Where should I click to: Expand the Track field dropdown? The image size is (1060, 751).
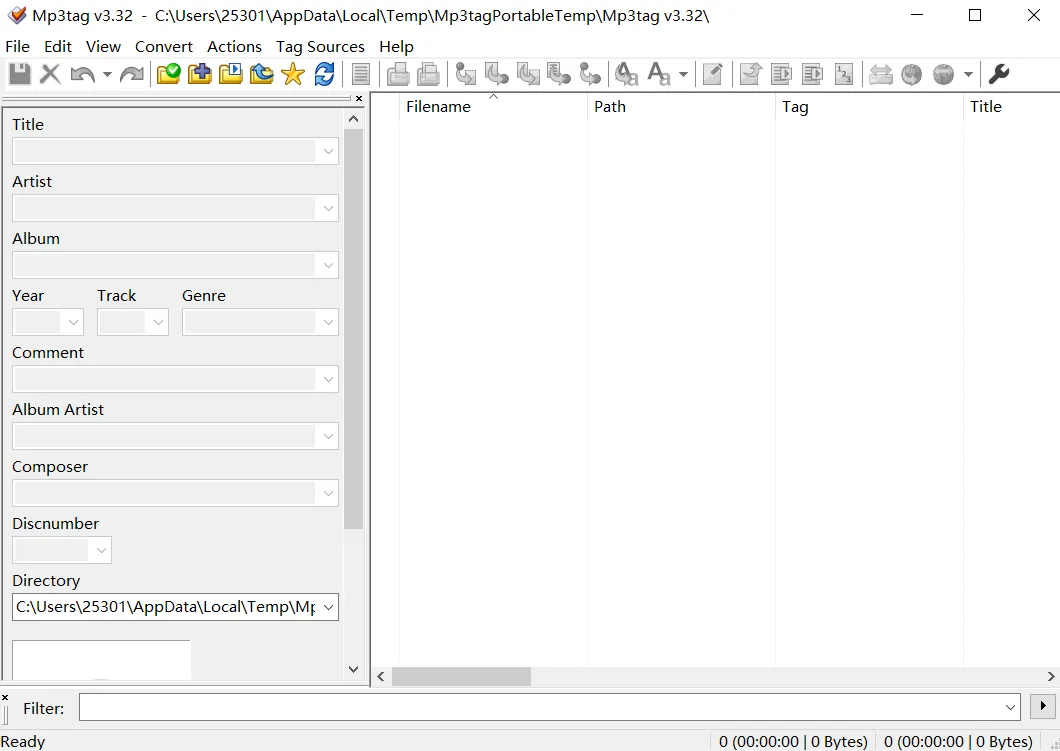[158, 322]
